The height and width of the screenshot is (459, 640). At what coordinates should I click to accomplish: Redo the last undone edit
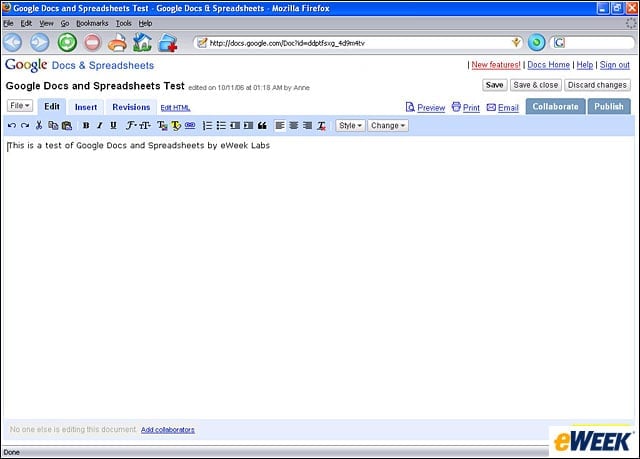tap(25, 126)
